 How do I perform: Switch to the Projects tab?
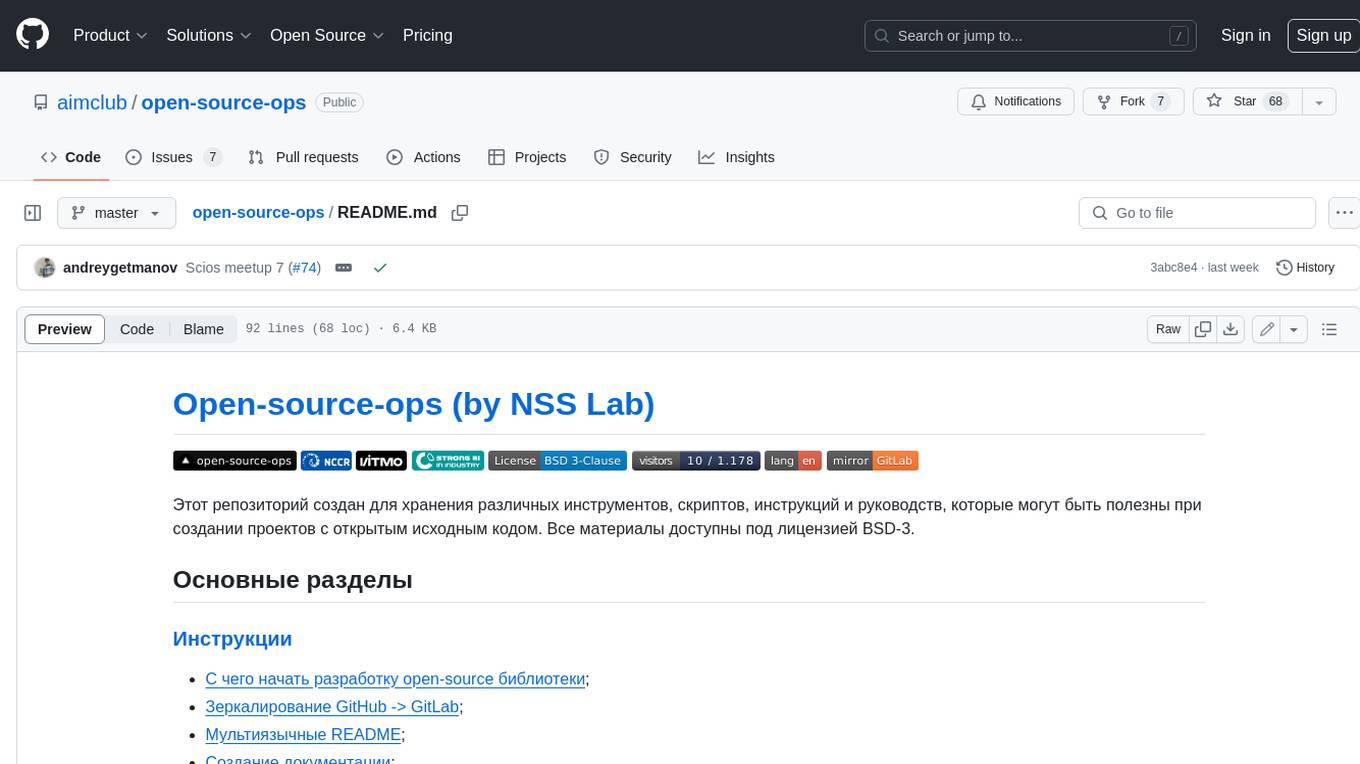pyautogui.click(x=527, y=157)
